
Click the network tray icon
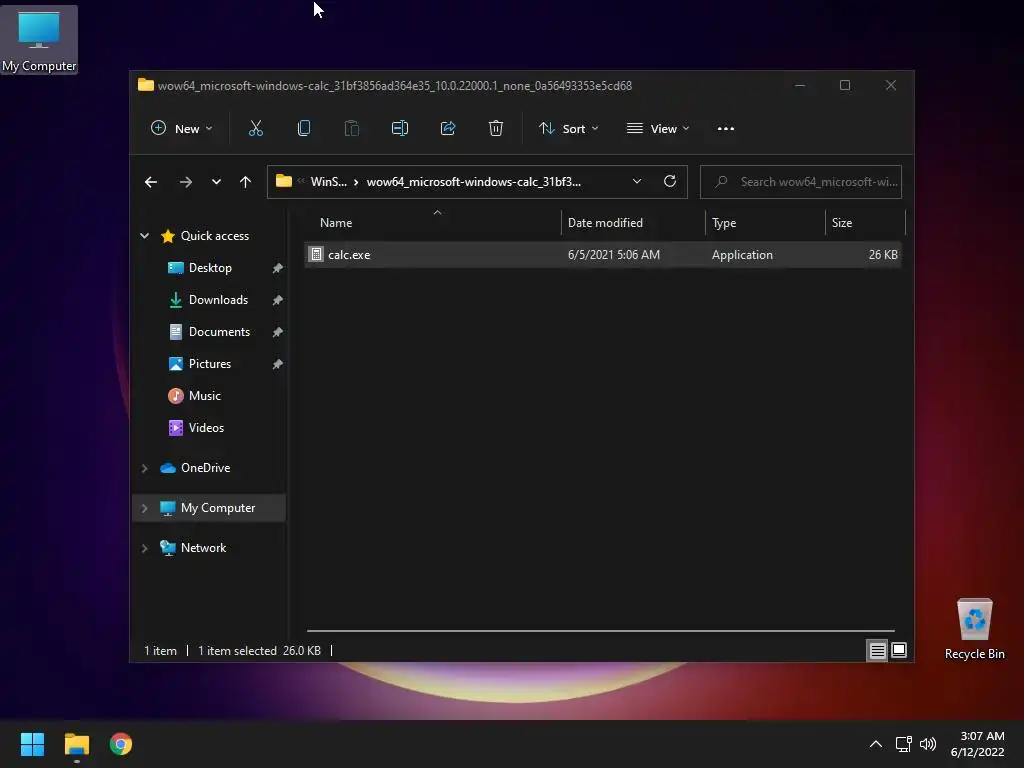(x=903, y=744)
